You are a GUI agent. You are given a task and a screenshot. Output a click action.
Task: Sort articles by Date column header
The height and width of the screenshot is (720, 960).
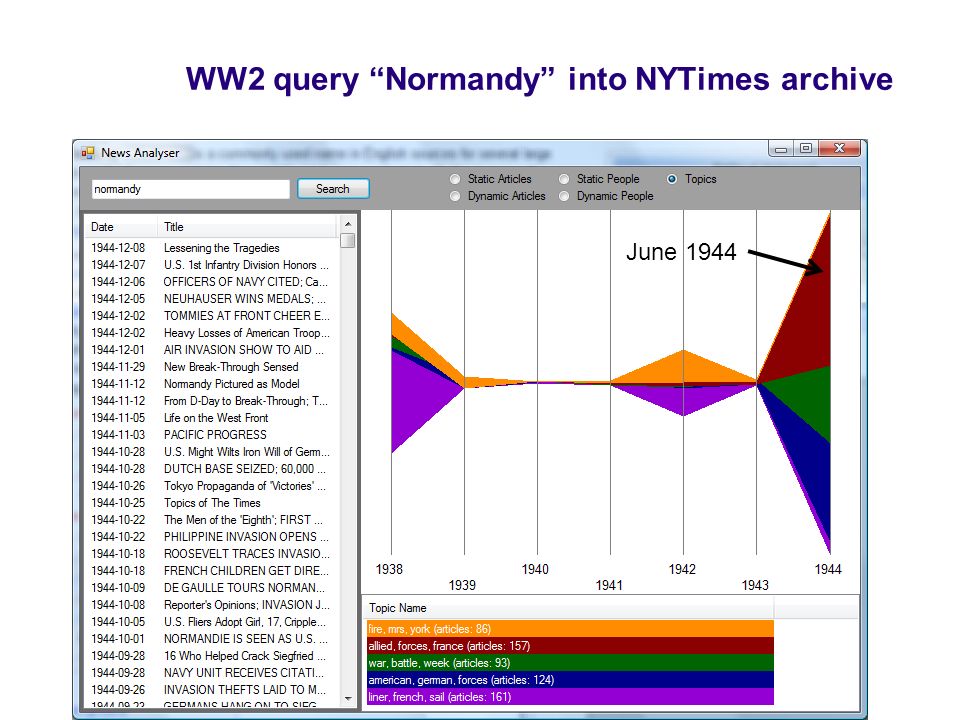[121, 227]
